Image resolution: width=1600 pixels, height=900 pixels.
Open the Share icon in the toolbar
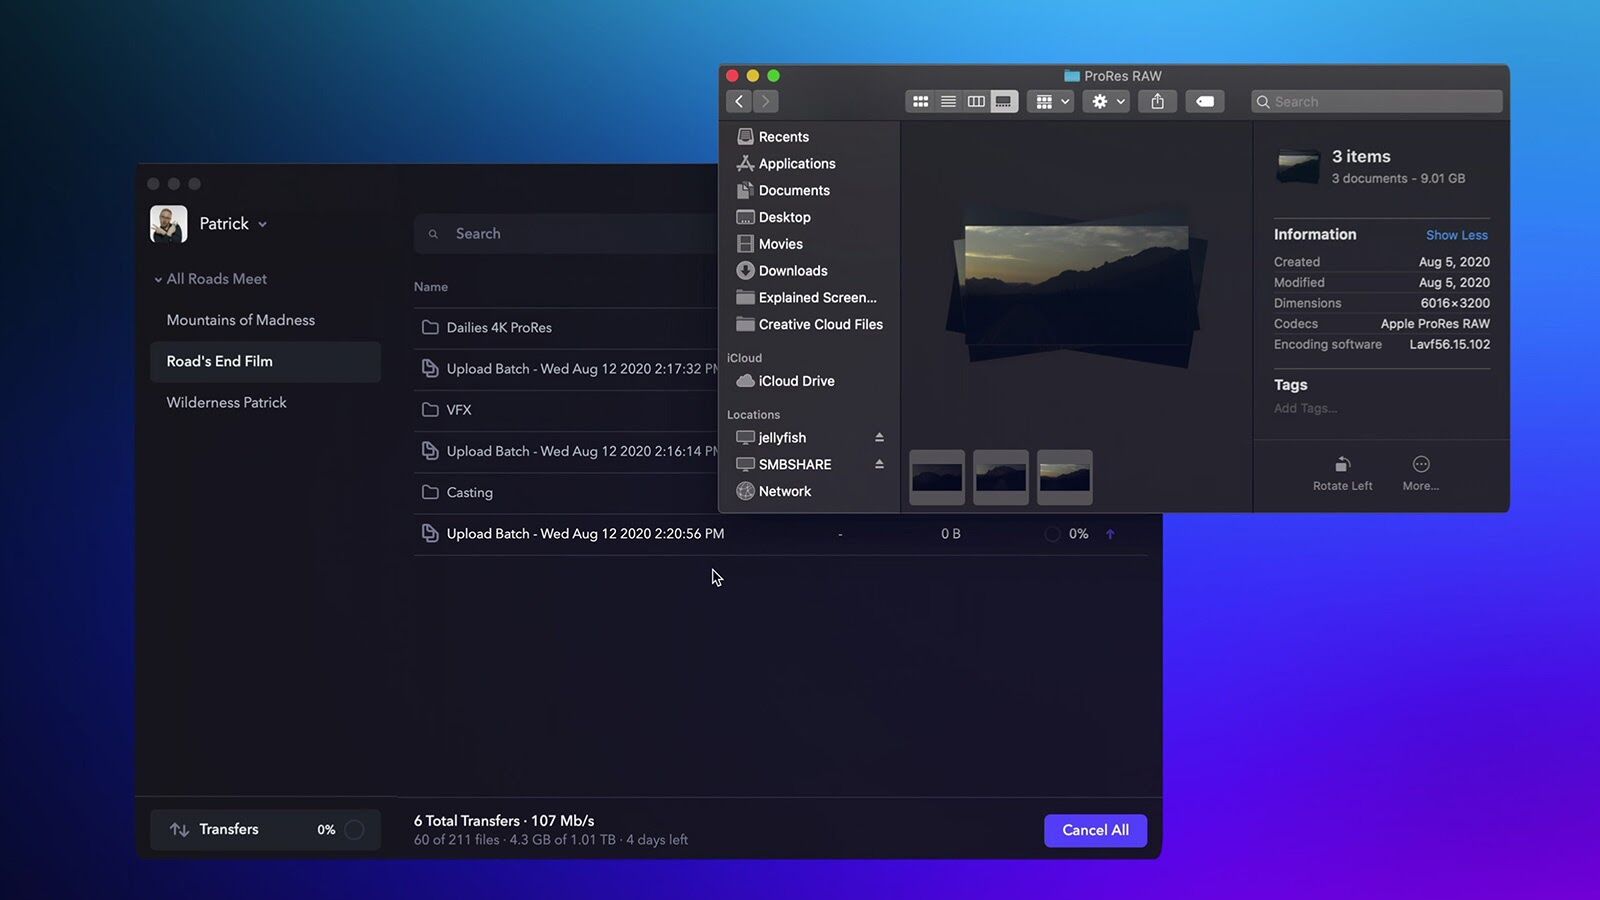(x=1157, y=101)
